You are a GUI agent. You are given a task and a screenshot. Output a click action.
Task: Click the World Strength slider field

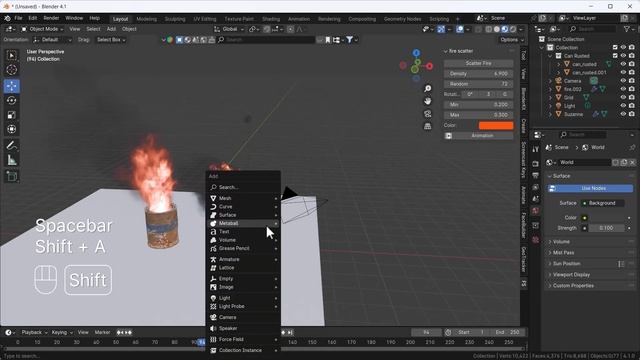click(606, 228)
